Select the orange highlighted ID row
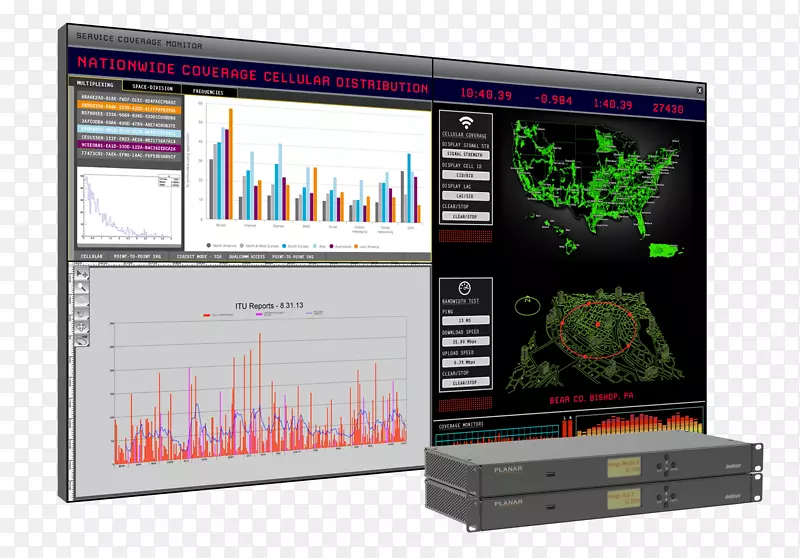This screenshot has width=800, height=558. point(129,109)
